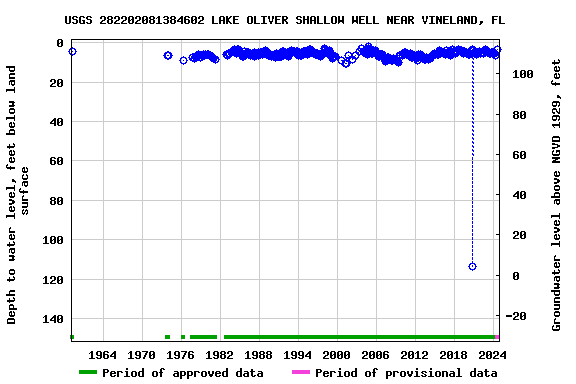Click the isolated data point near 1974
This screenshot has width=576, height=384.
coord(168,55)
